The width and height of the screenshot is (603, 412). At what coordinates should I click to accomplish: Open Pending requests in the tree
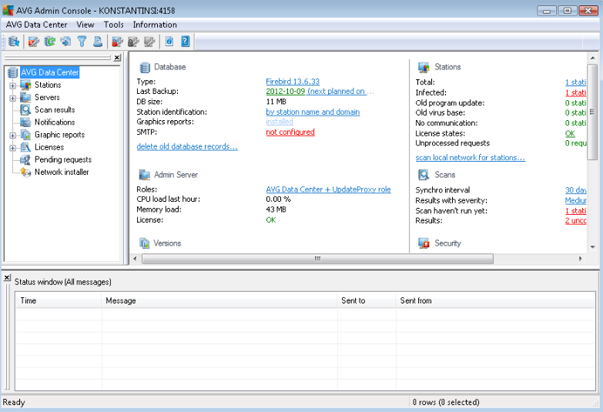click(x=63, y=159)
